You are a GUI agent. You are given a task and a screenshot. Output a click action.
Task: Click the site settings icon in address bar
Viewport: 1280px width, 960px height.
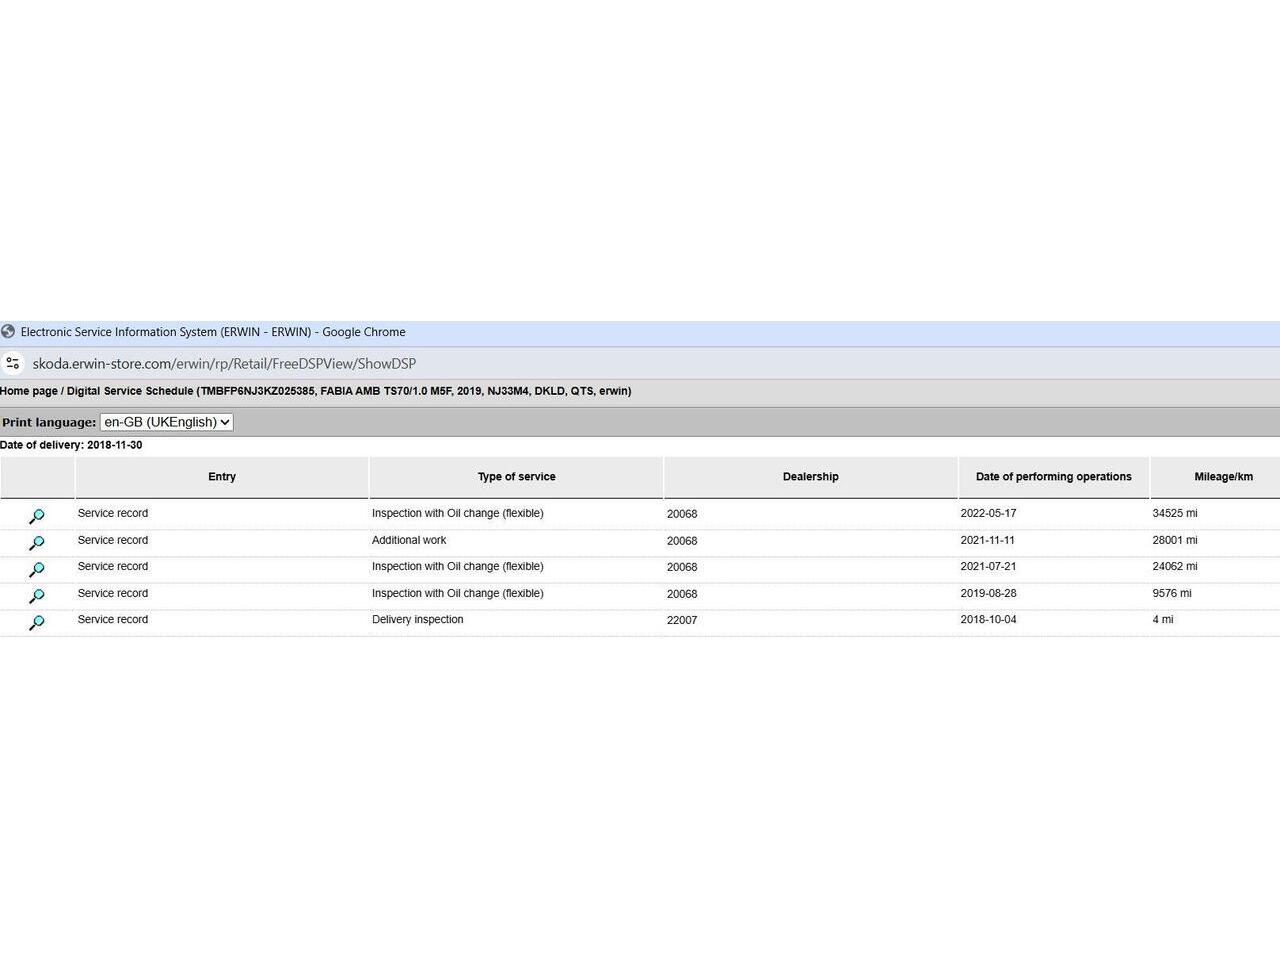13,364
